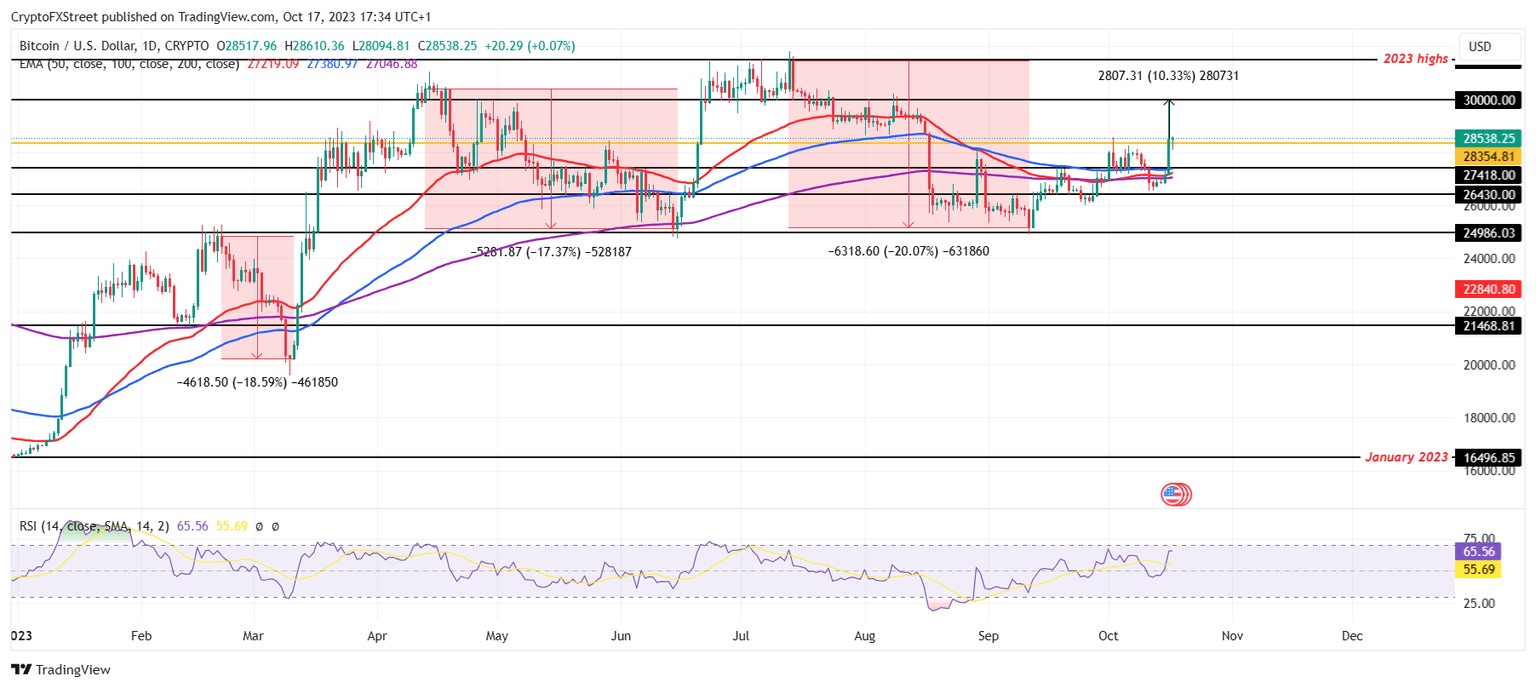1536x688 pixels.
Task: Click the Bitcoin / U.S. Dollar symbol title
Action: tap(77, 45)
